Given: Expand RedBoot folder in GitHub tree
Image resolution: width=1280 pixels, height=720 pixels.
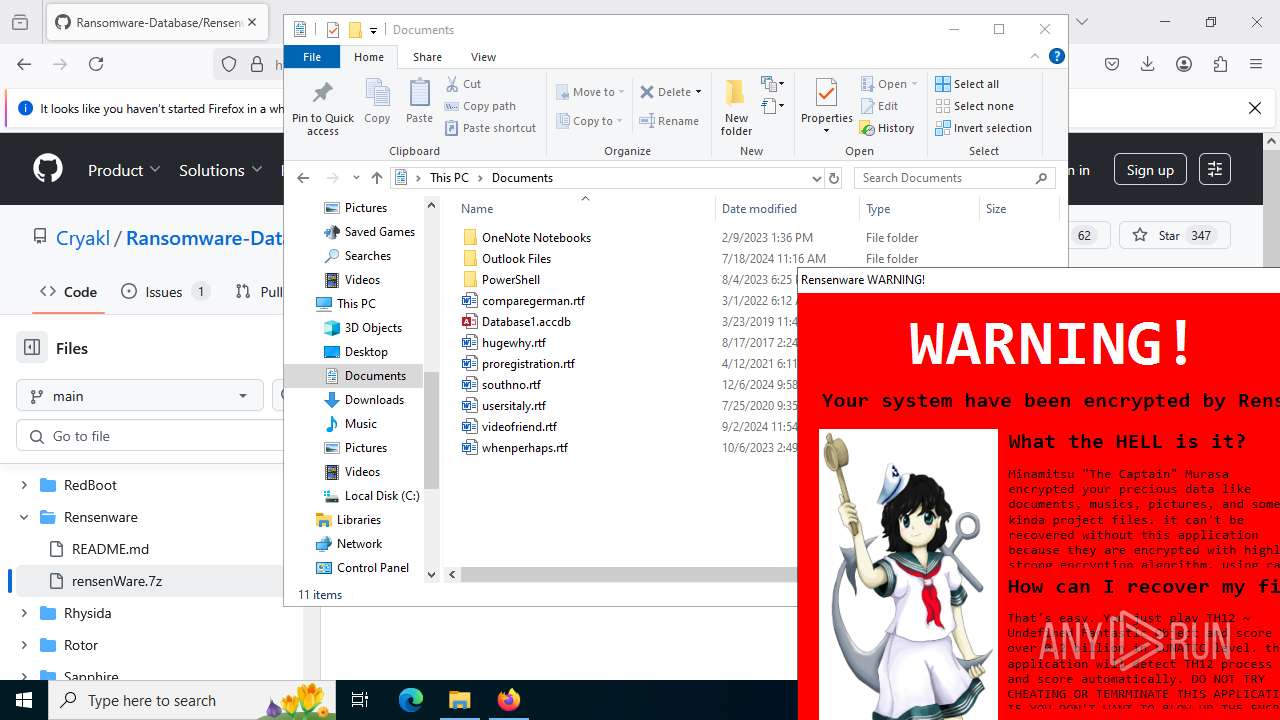Looking at the screenshot, I should tap(24, 485).
